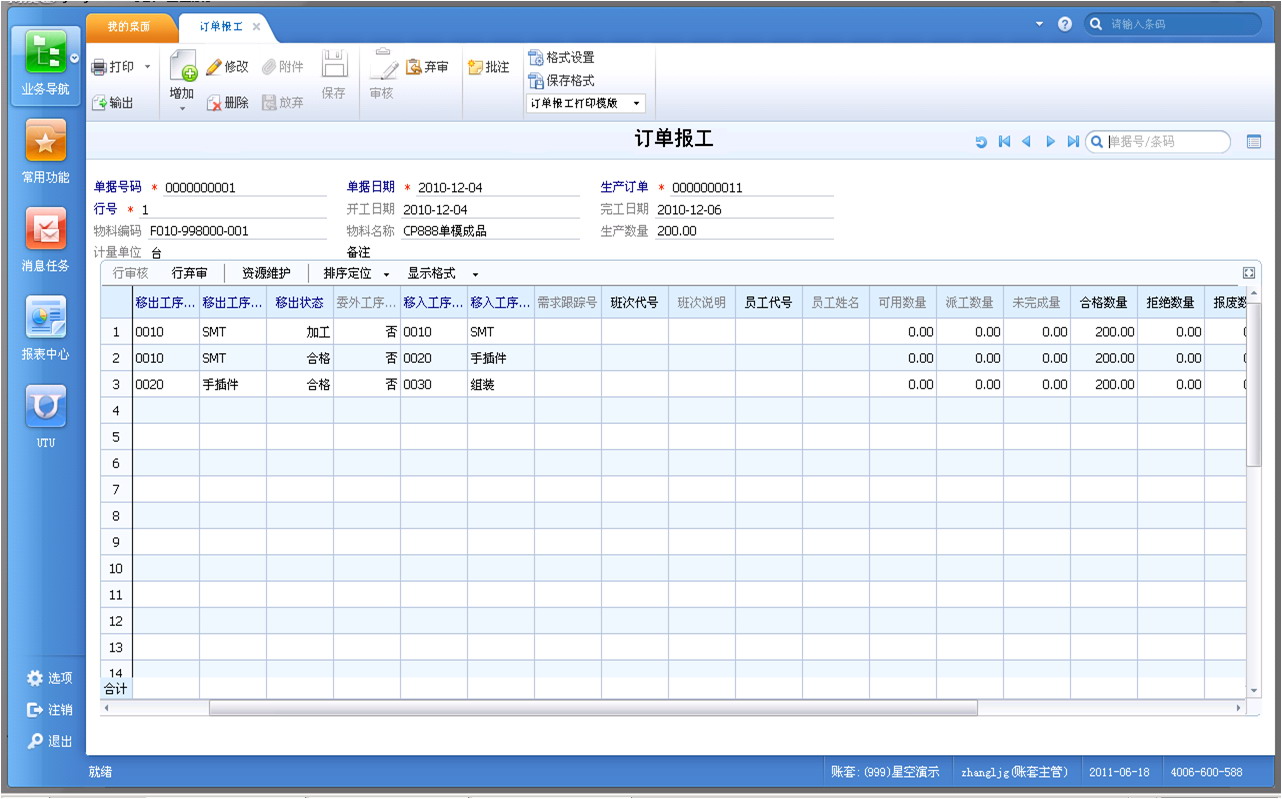This screenshot has height=799, width=1282.
Task: Click 退出 exit in sidebar
Action: (x=50, y=741)
